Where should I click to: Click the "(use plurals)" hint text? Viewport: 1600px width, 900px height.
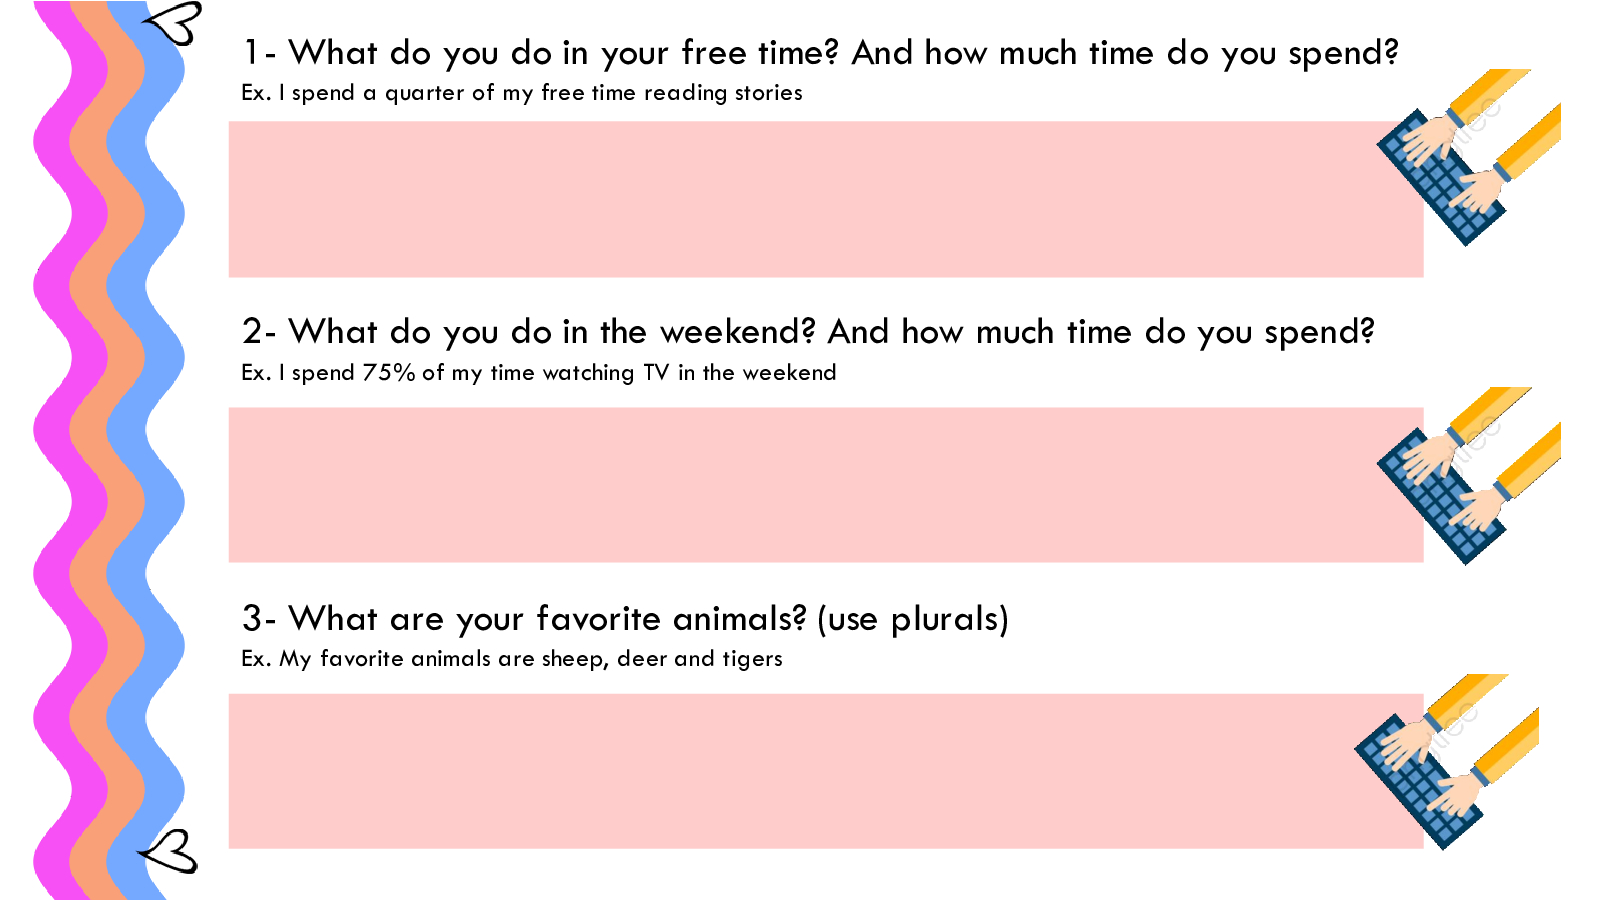[912, 619]
